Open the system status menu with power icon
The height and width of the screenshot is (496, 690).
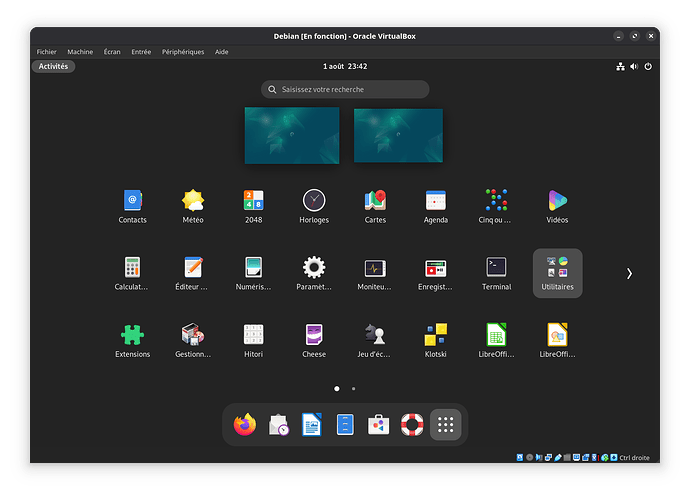click(x=648, y=67)
